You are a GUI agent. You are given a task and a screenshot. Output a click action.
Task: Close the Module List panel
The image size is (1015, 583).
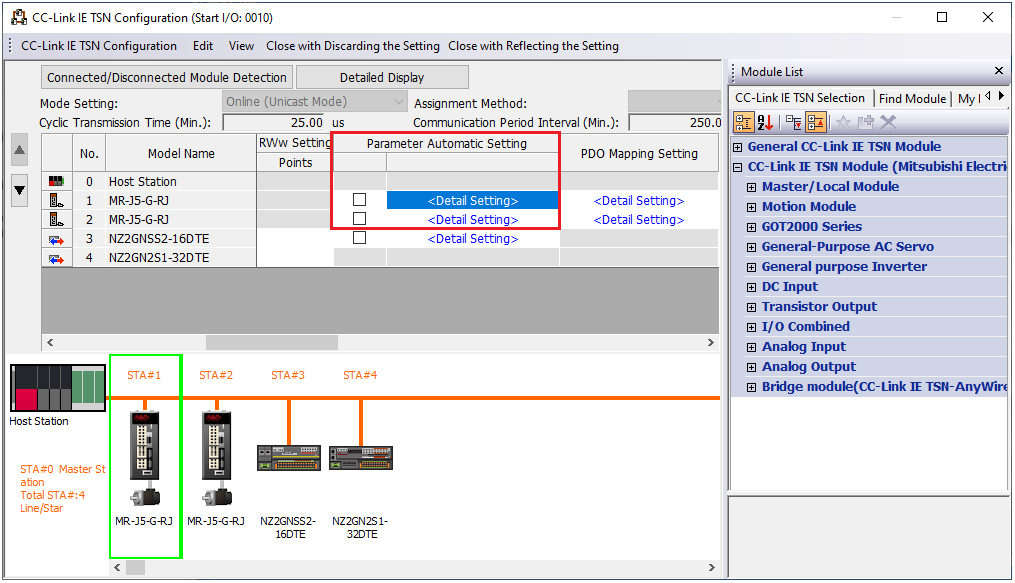pos(999,71)
